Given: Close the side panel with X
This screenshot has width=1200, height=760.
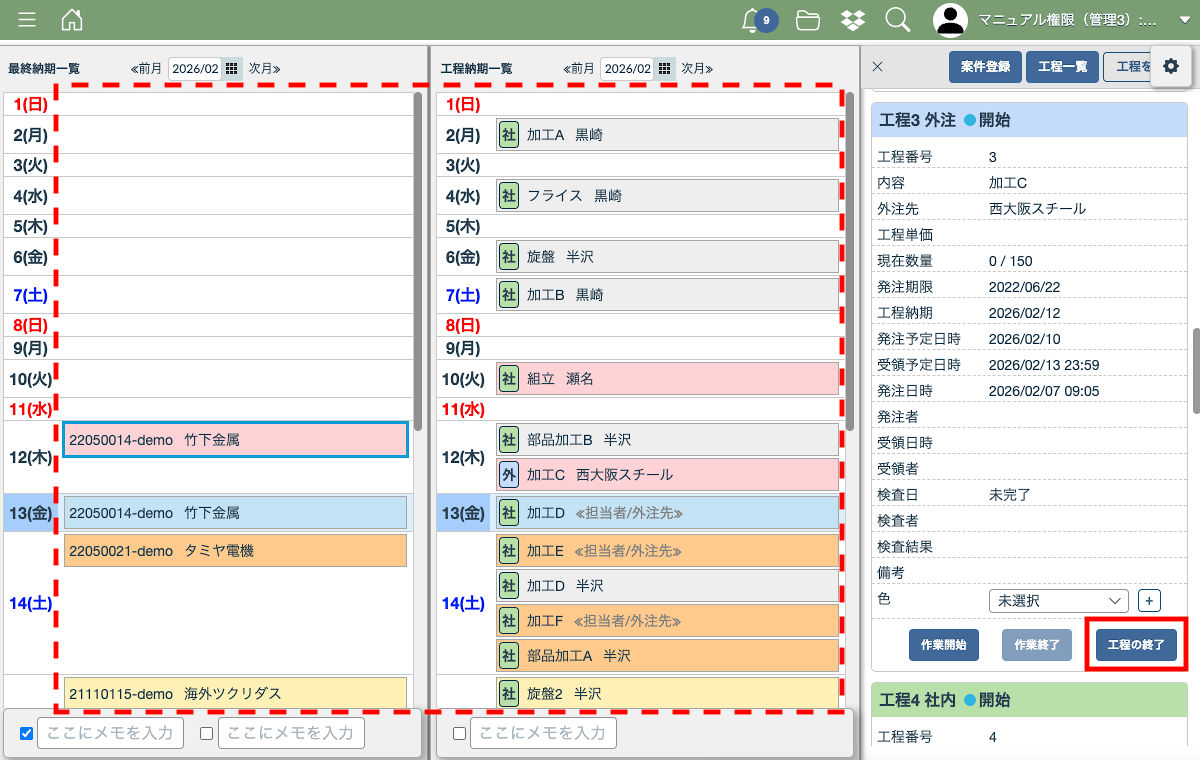Looking at the screenshot, I should click(x=877, y=67).
